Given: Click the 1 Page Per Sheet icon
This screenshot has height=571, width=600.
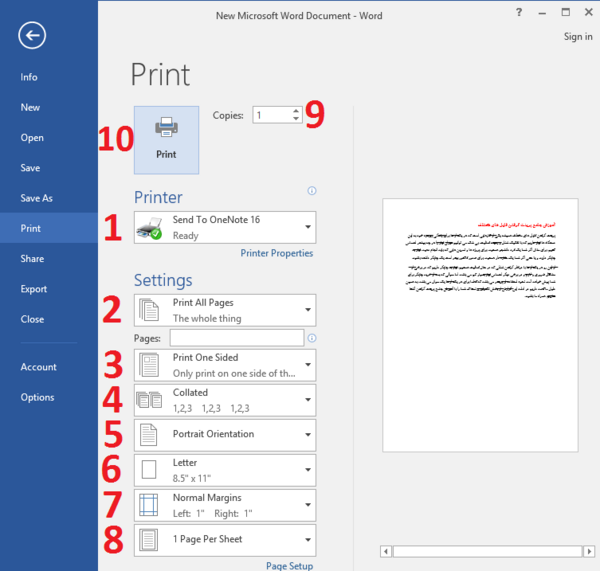Looking at the screenshot, I should click(148, 540).
